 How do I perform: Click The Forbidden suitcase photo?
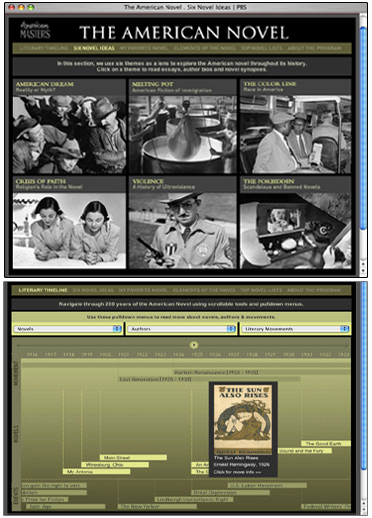[295, 231]
